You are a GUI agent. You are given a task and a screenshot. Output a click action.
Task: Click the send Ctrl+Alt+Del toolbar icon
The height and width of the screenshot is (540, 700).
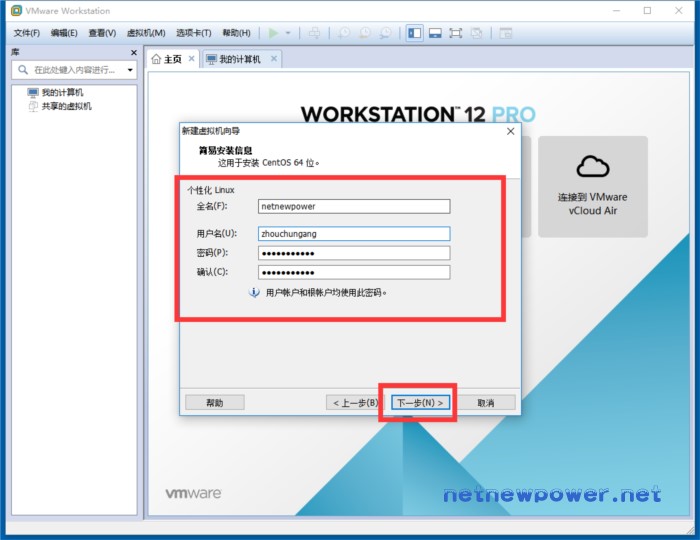[x=314, y=33]
